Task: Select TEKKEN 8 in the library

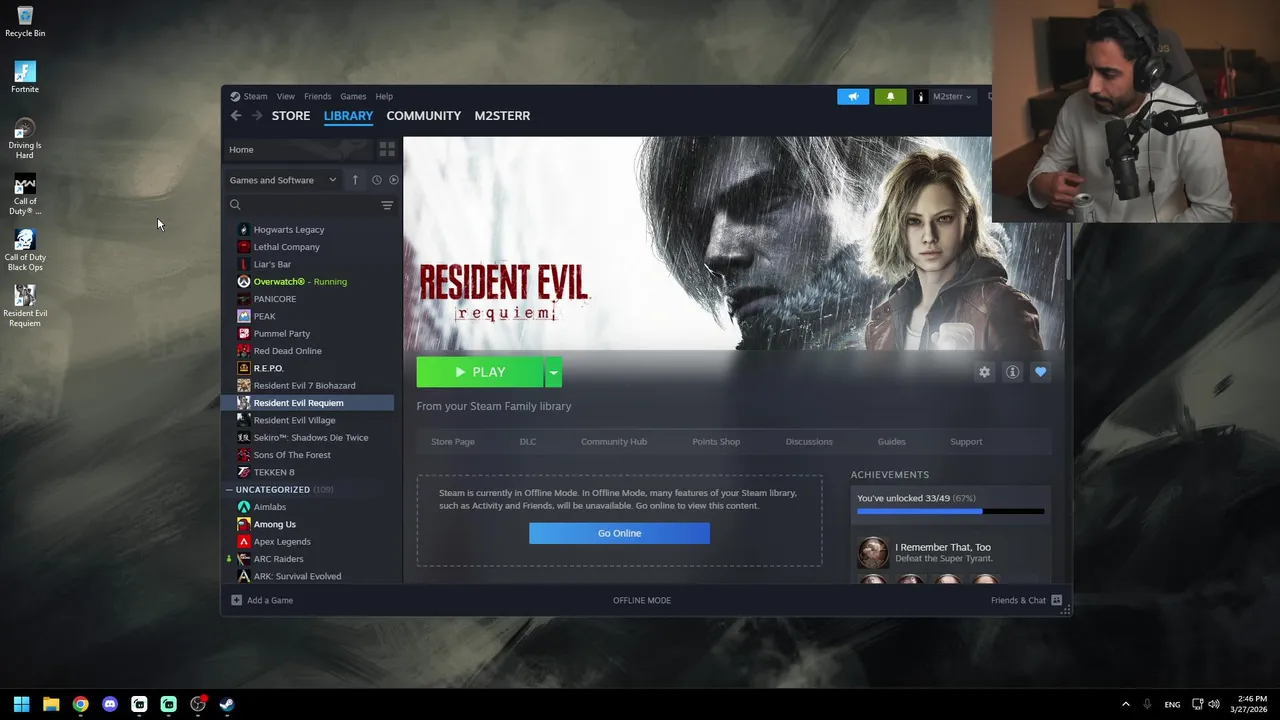Action: click(308, 472)
